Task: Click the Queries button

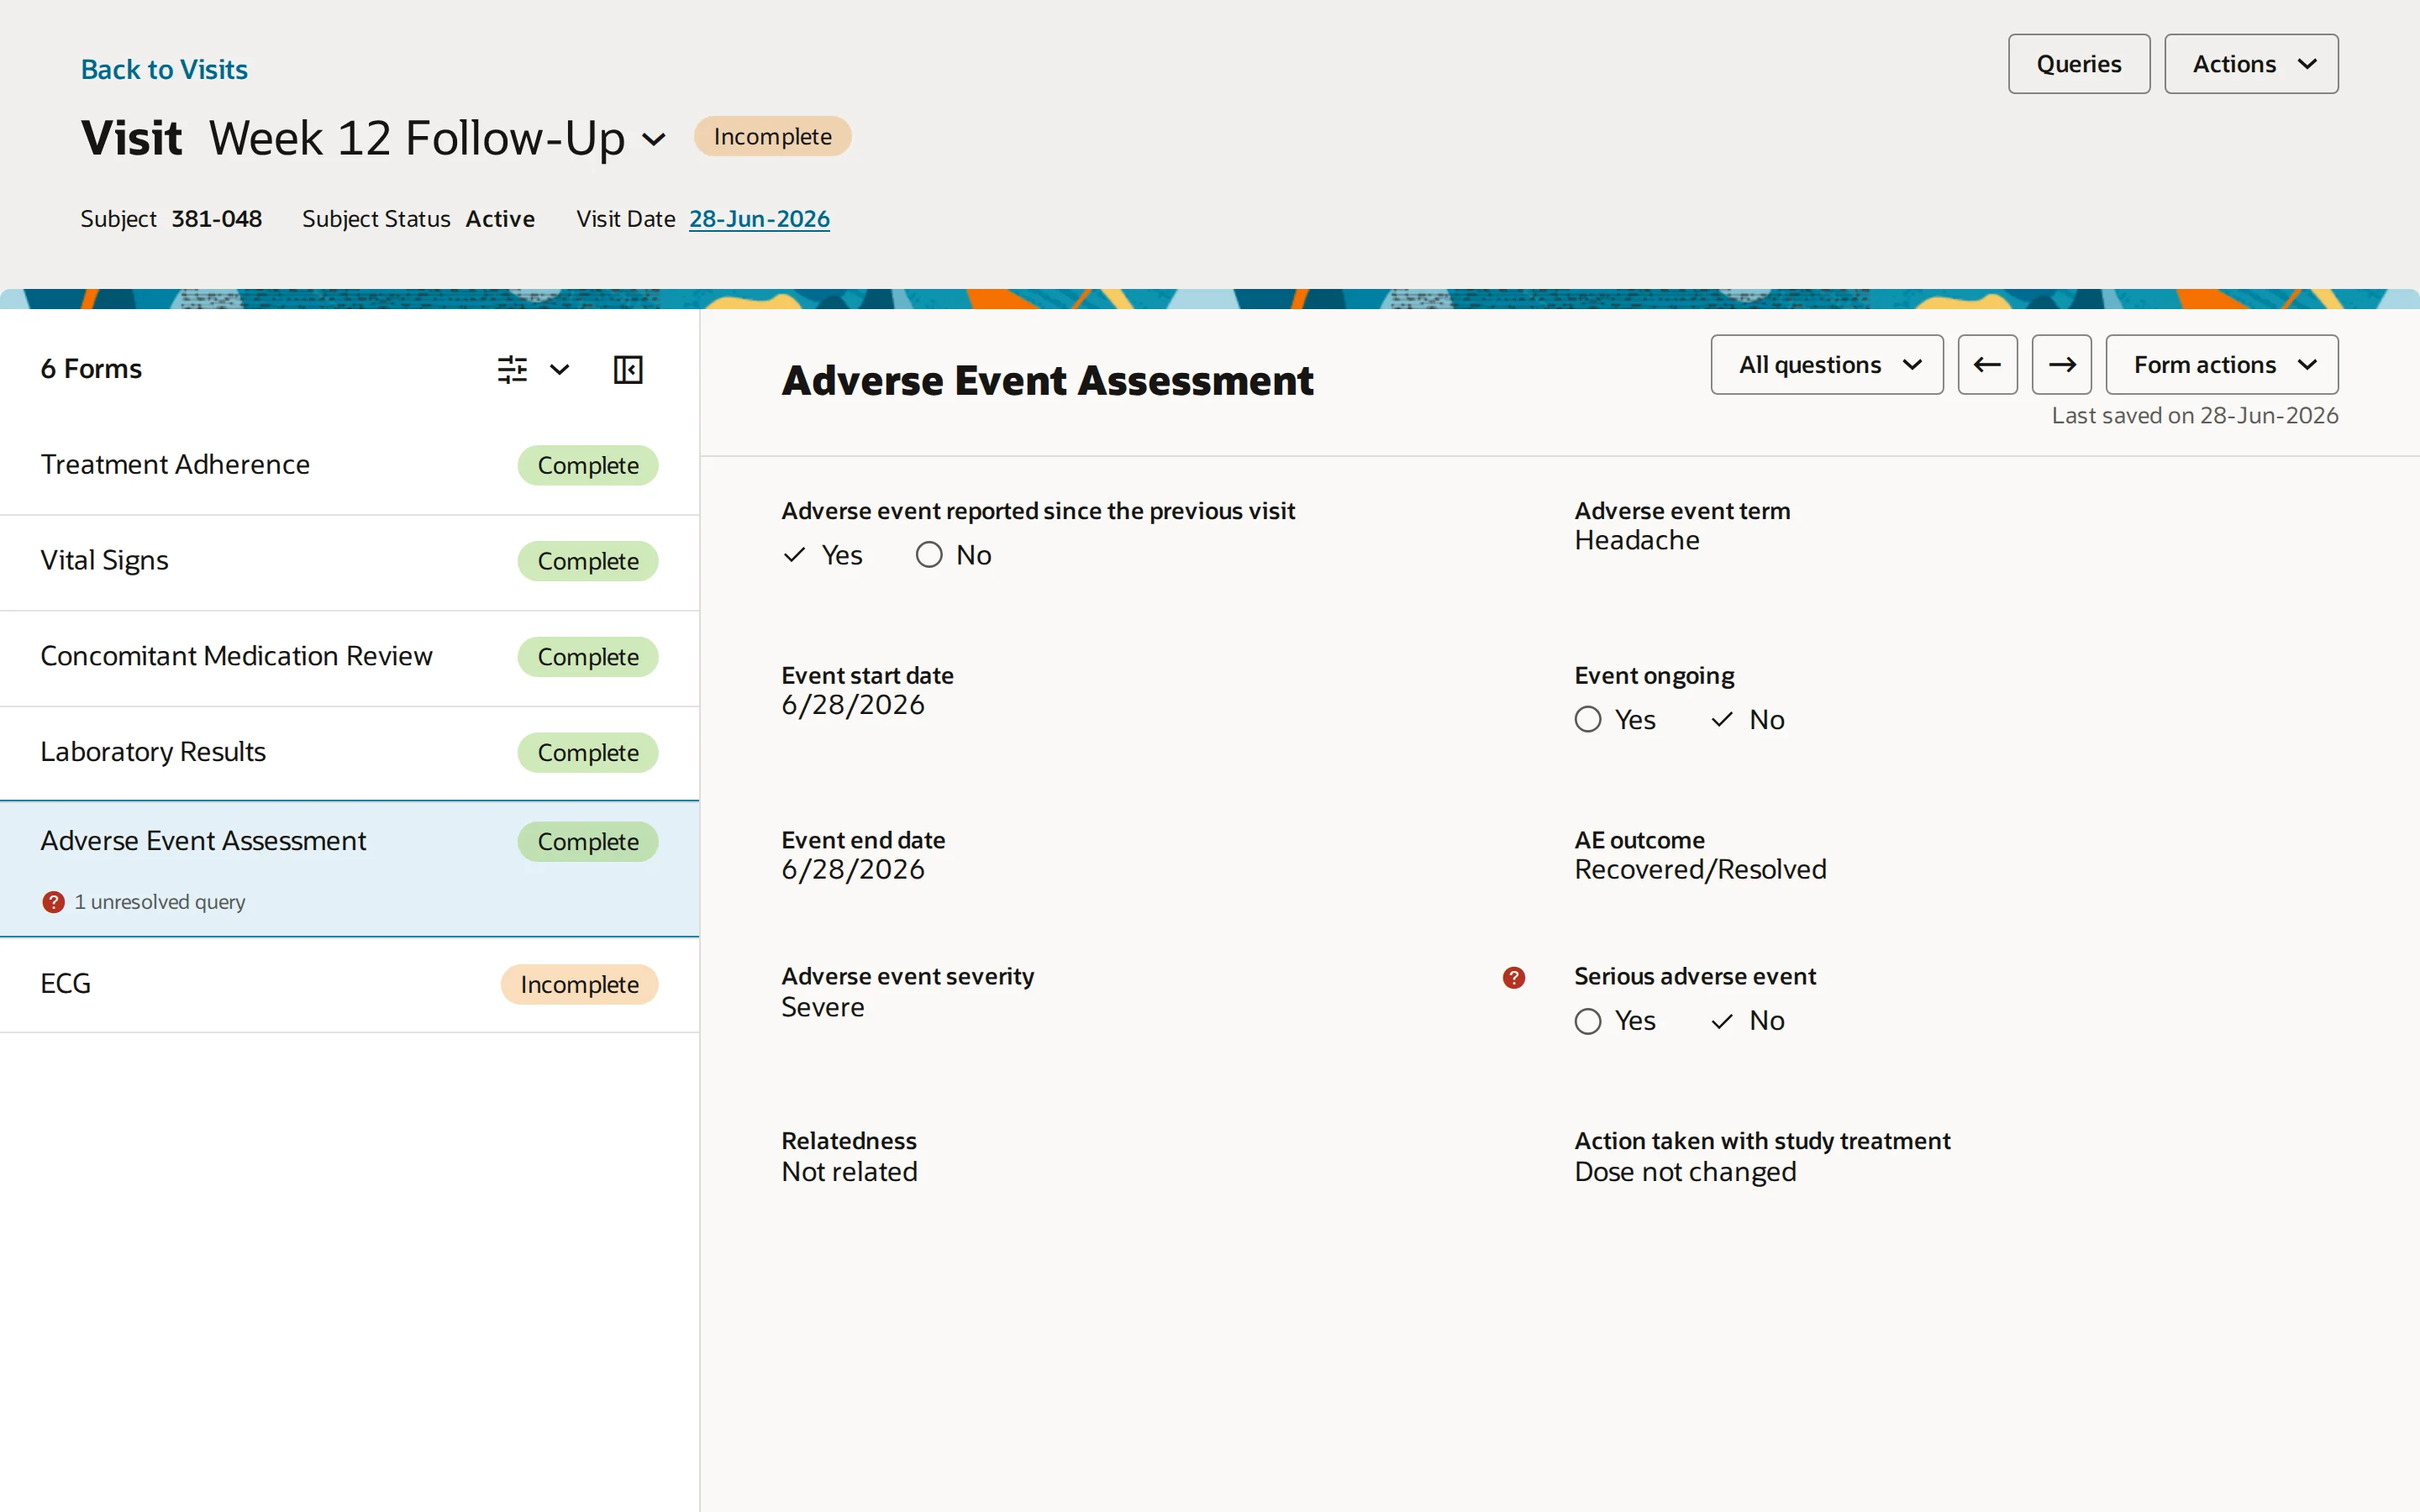Action: [x=2079, y=64]
